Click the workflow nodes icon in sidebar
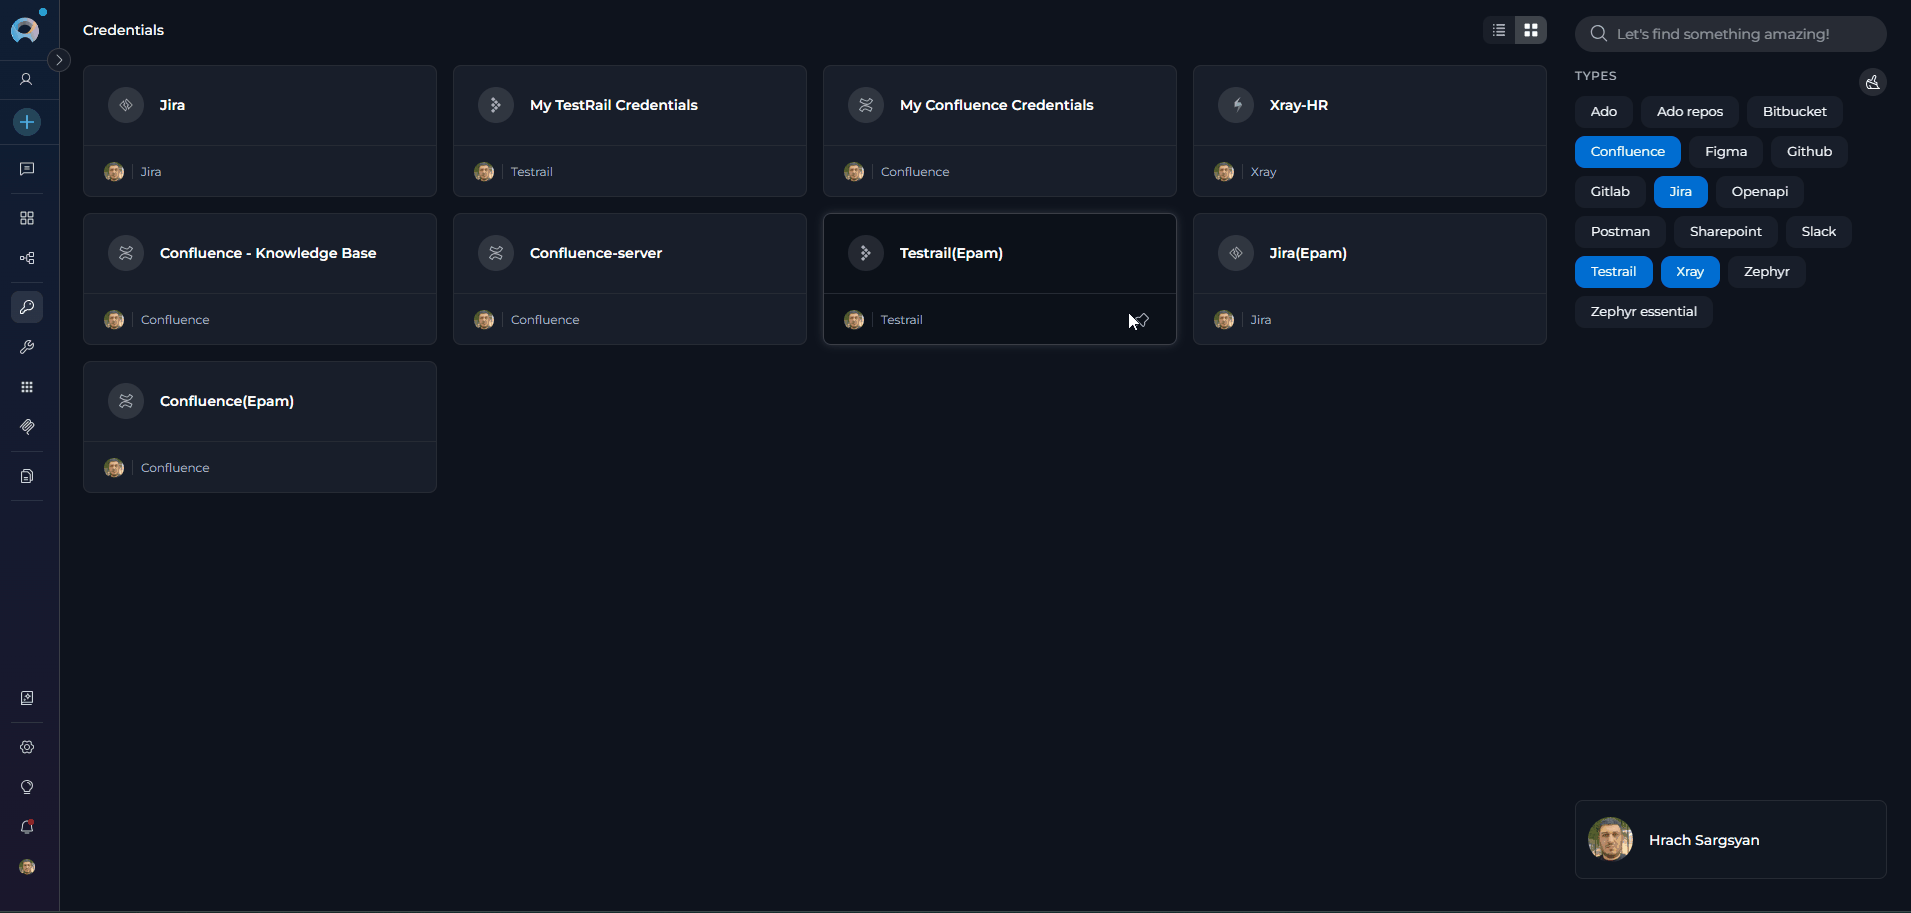Image resolution: width=1911 pixels, height=913 pixels. pos(27,258)
